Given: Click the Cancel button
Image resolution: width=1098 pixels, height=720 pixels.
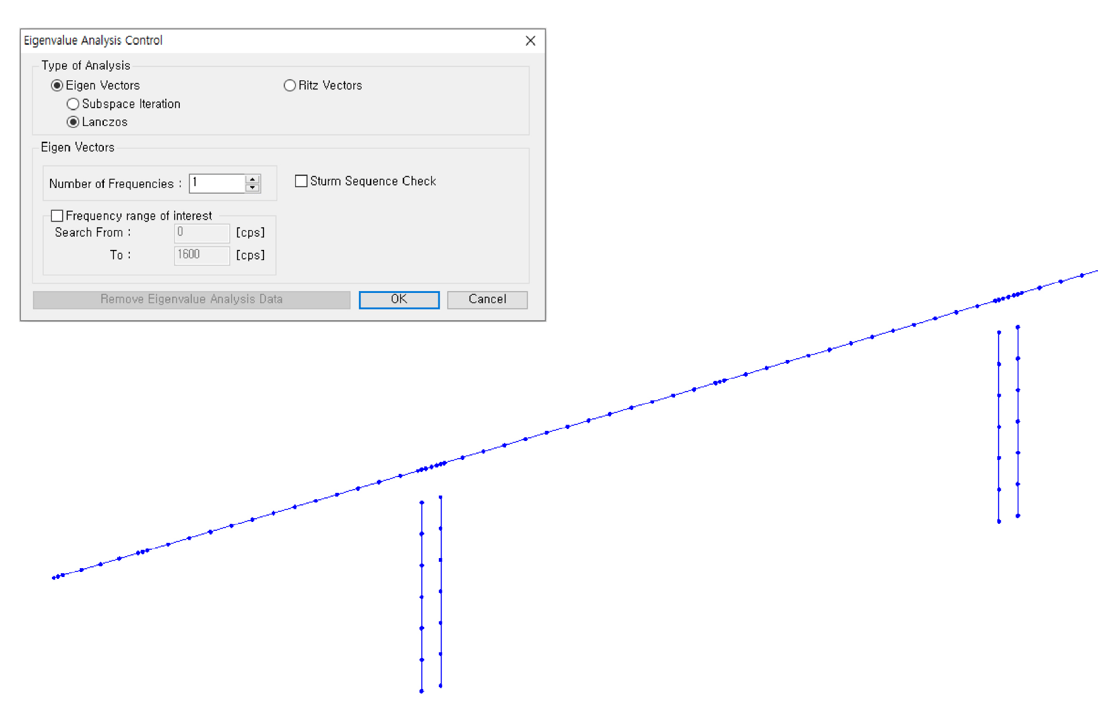Looking at the screenshot, I should 487,299.
